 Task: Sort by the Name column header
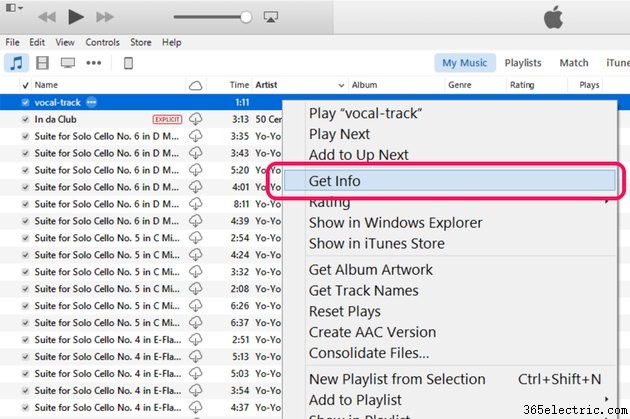[46, 85]
